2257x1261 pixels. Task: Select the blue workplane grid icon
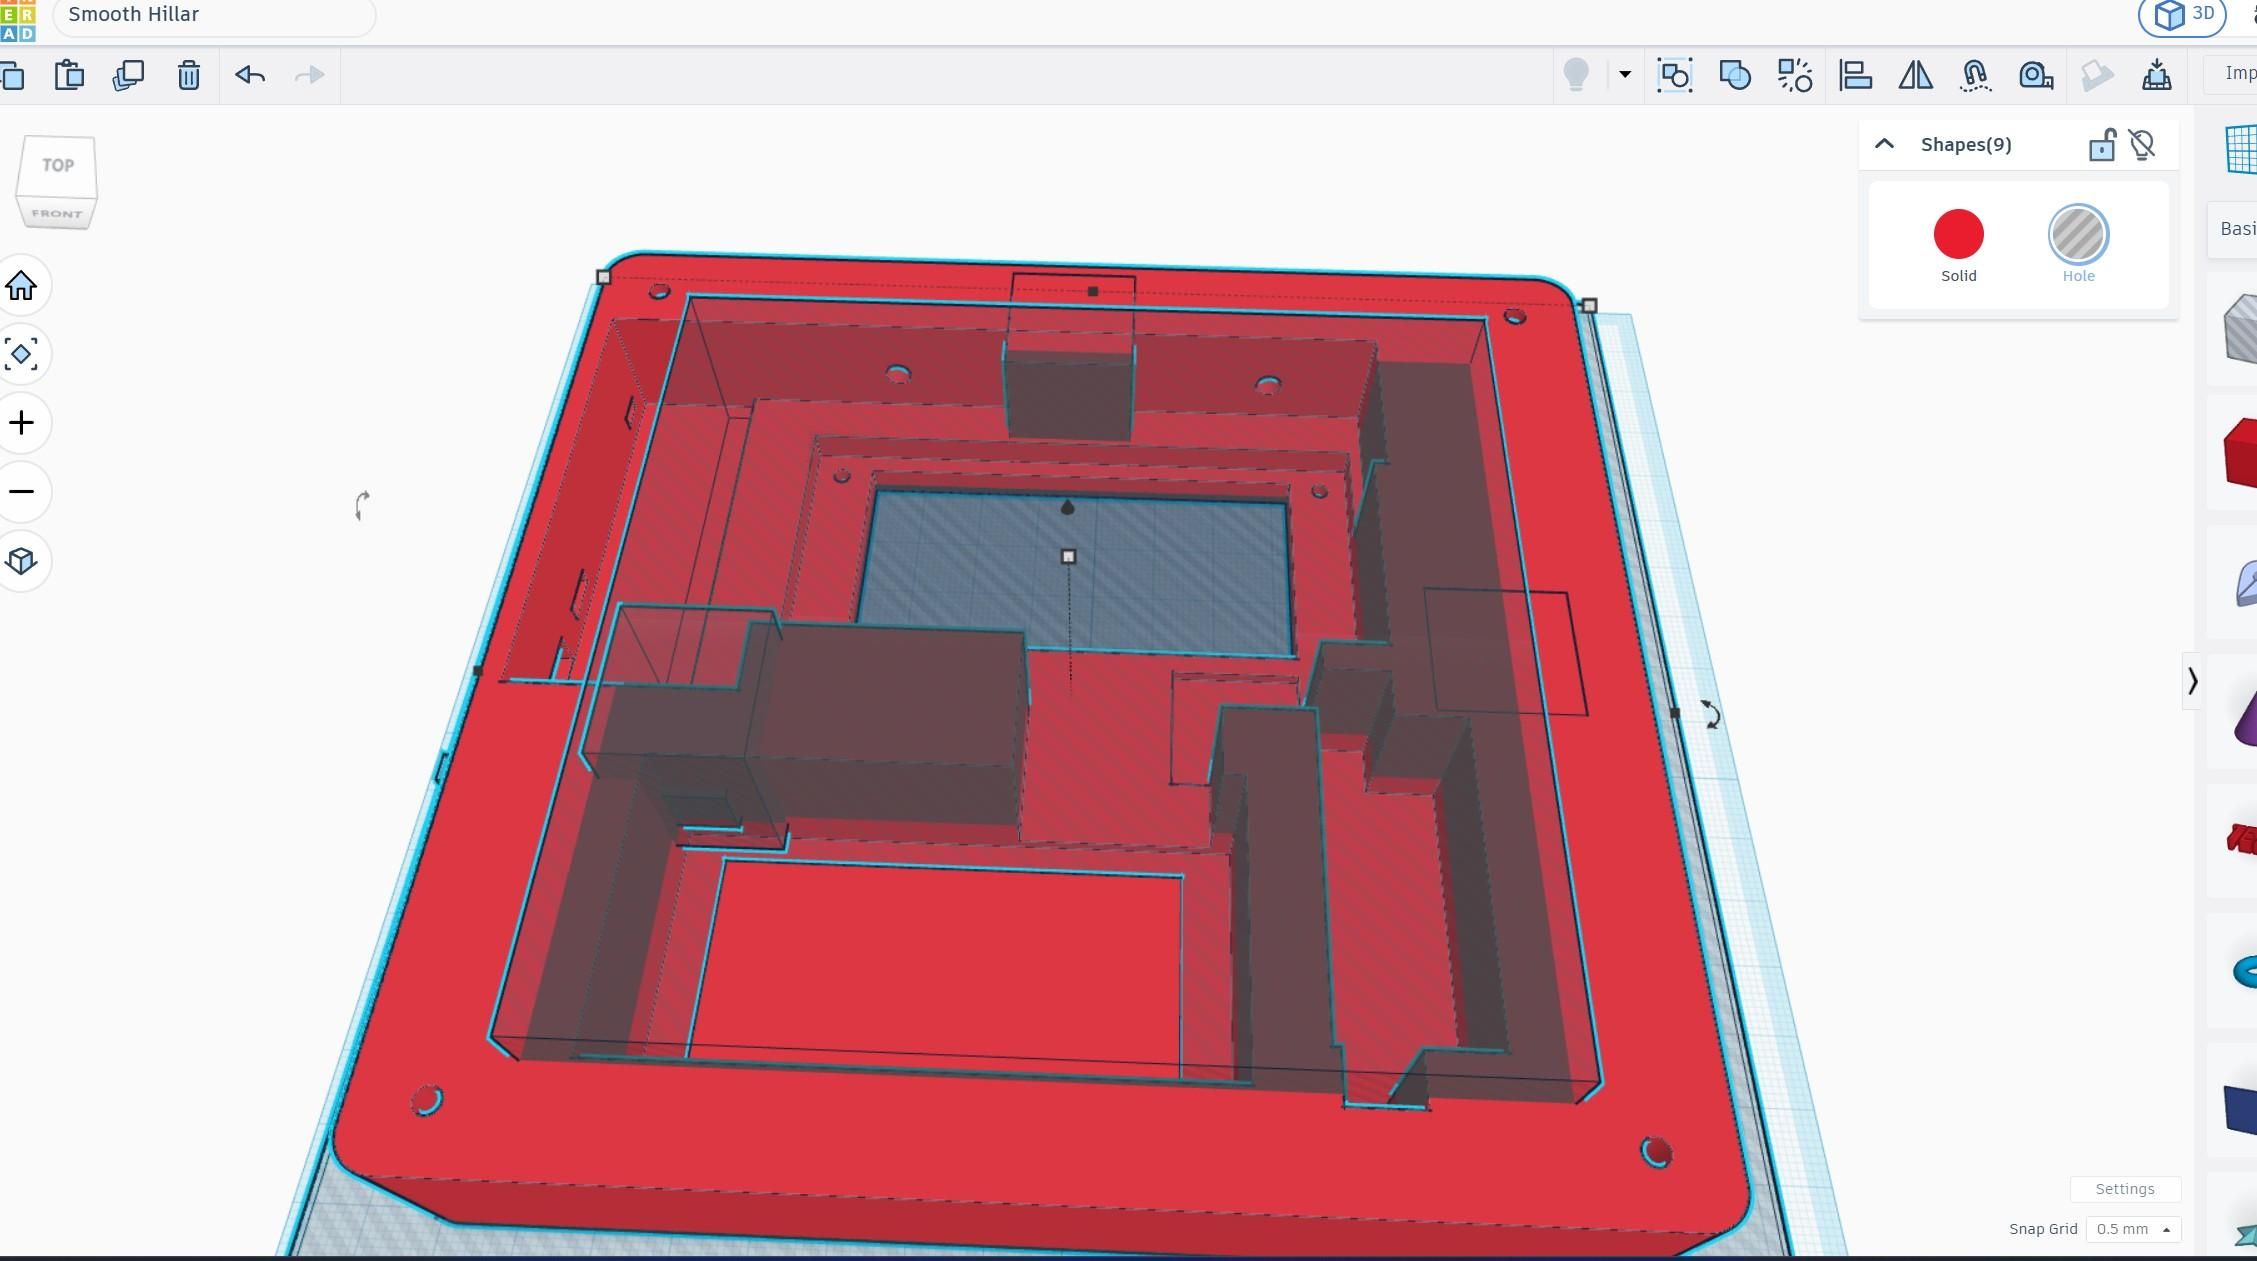pos(2241,150)
